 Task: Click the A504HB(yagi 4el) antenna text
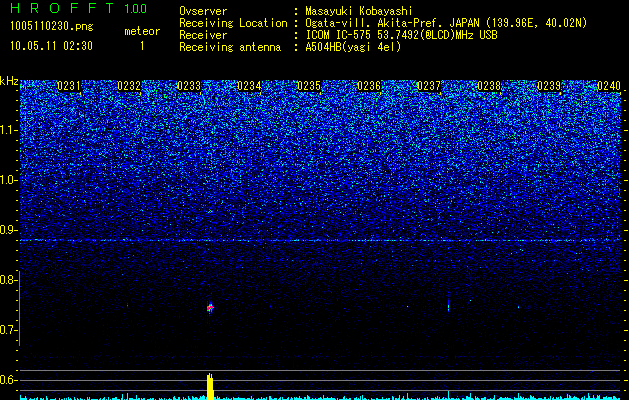353,47
